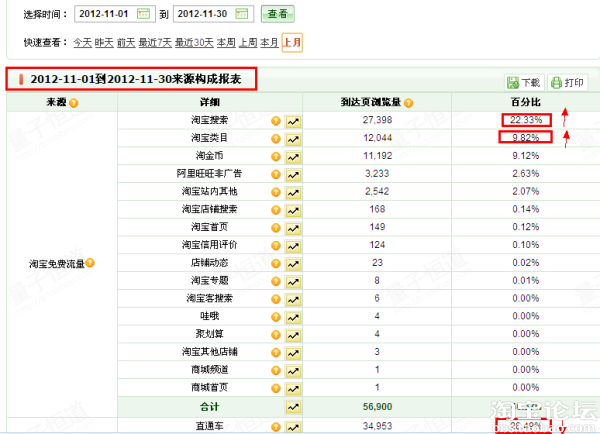Viewport: 600px width, 434px height.
Task: Open help icon for 店铺动态 row
Action: coord(276,264)
